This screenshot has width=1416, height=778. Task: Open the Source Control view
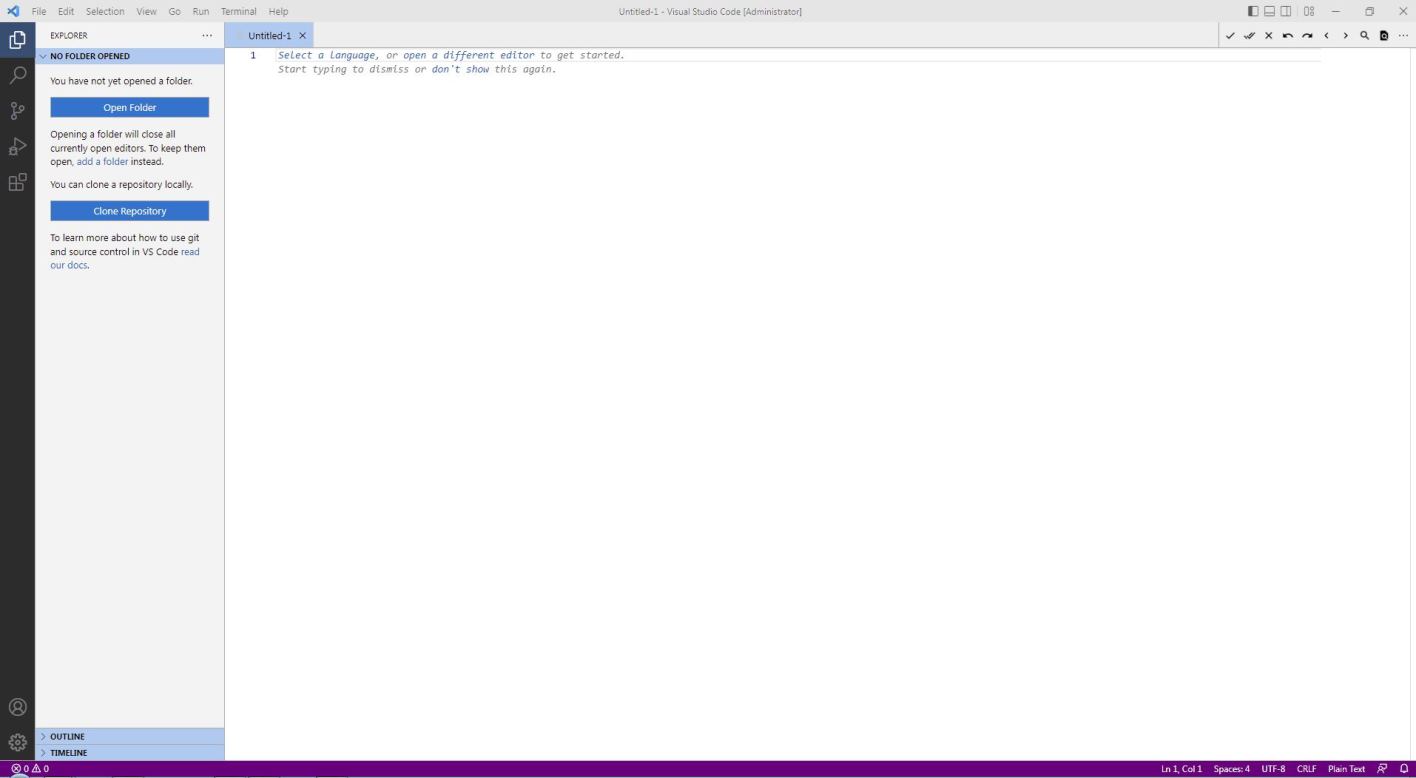click(x=17, y=111)
